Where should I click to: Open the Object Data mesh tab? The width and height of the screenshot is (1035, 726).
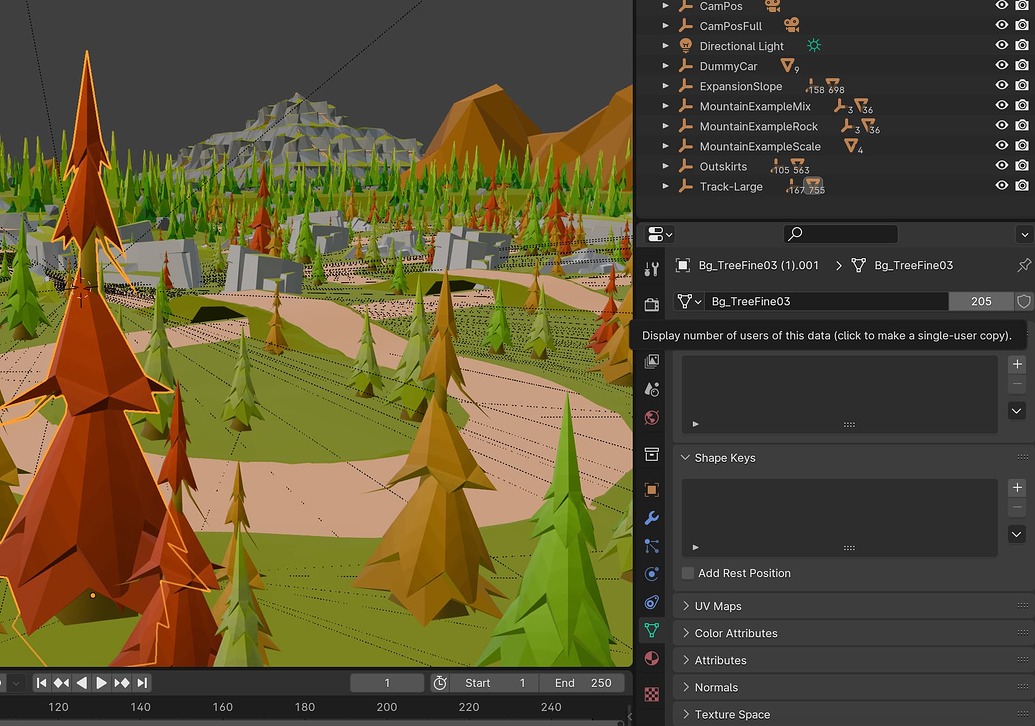pyautogui.click(x=651, y=630)
